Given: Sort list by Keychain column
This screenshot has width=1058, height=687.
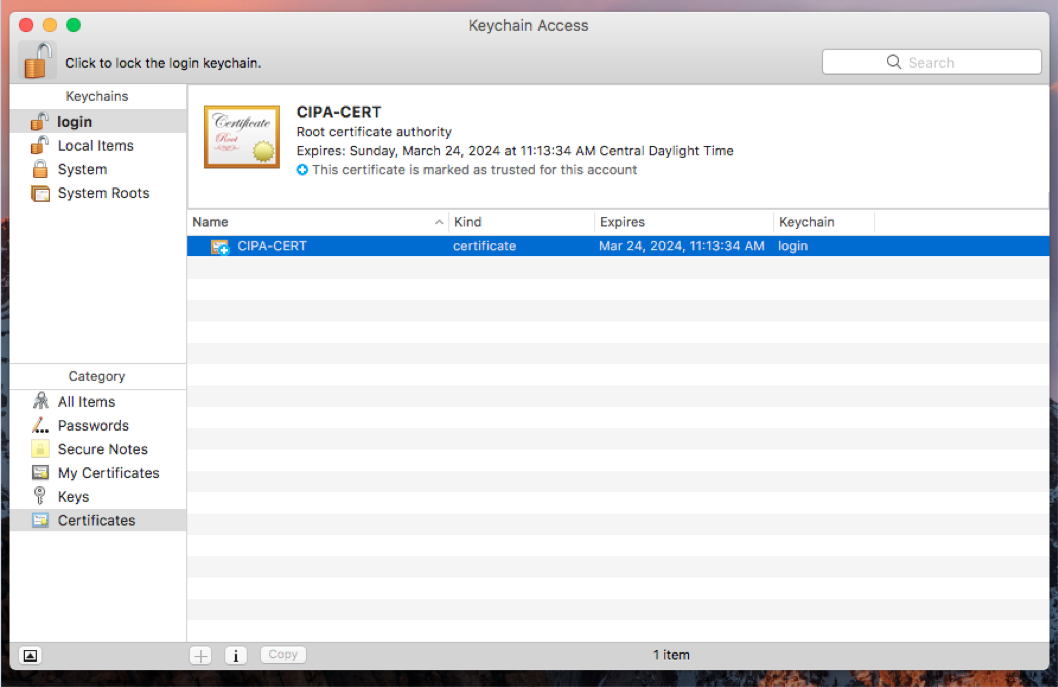Looking at the screenshot, I should coord(822,222).
